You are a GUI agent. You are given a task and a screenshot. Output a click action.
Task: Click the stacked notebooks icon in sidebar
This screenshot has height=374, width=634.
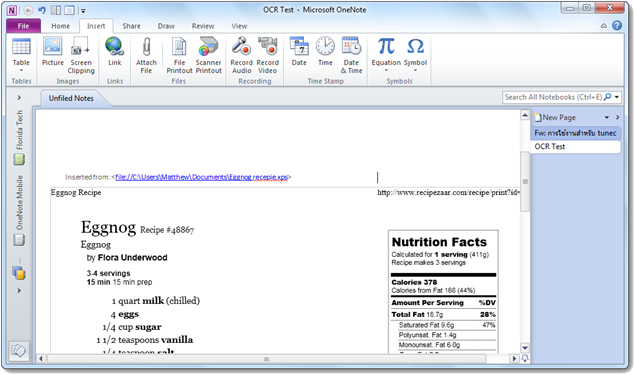pyautogui.click(x=19, y=273)
